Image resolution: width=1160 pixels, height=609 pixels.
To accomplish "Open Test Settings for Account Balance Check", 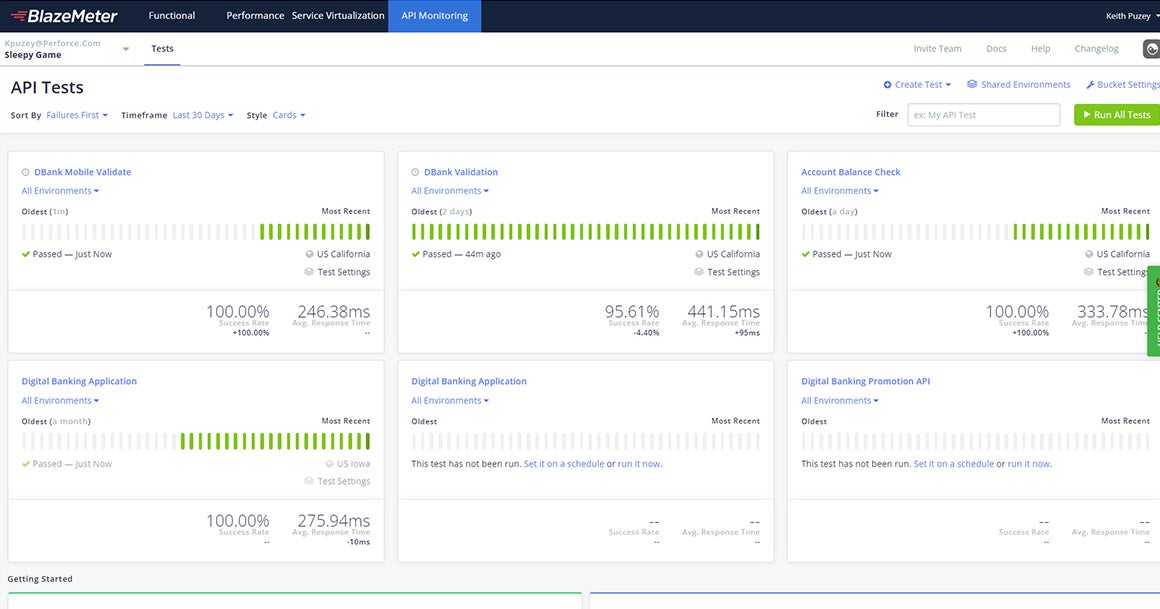I will (1117, 272).
